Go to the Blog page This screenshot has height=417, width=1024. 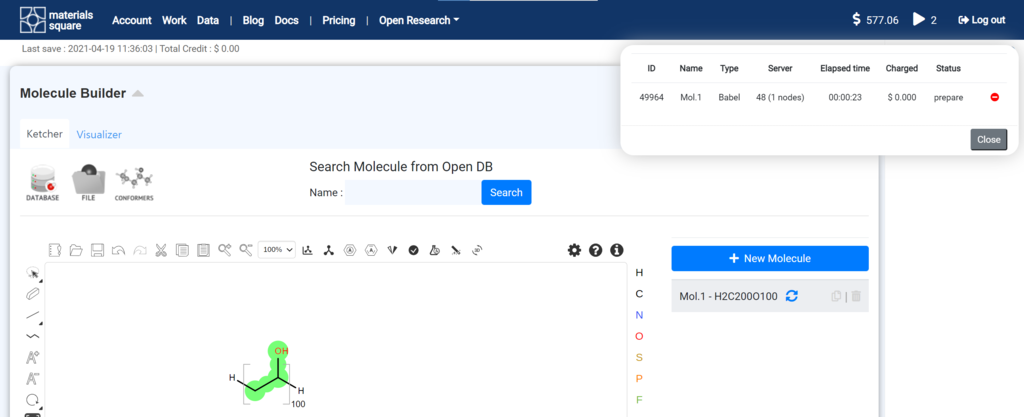click(x=253, y=20)
